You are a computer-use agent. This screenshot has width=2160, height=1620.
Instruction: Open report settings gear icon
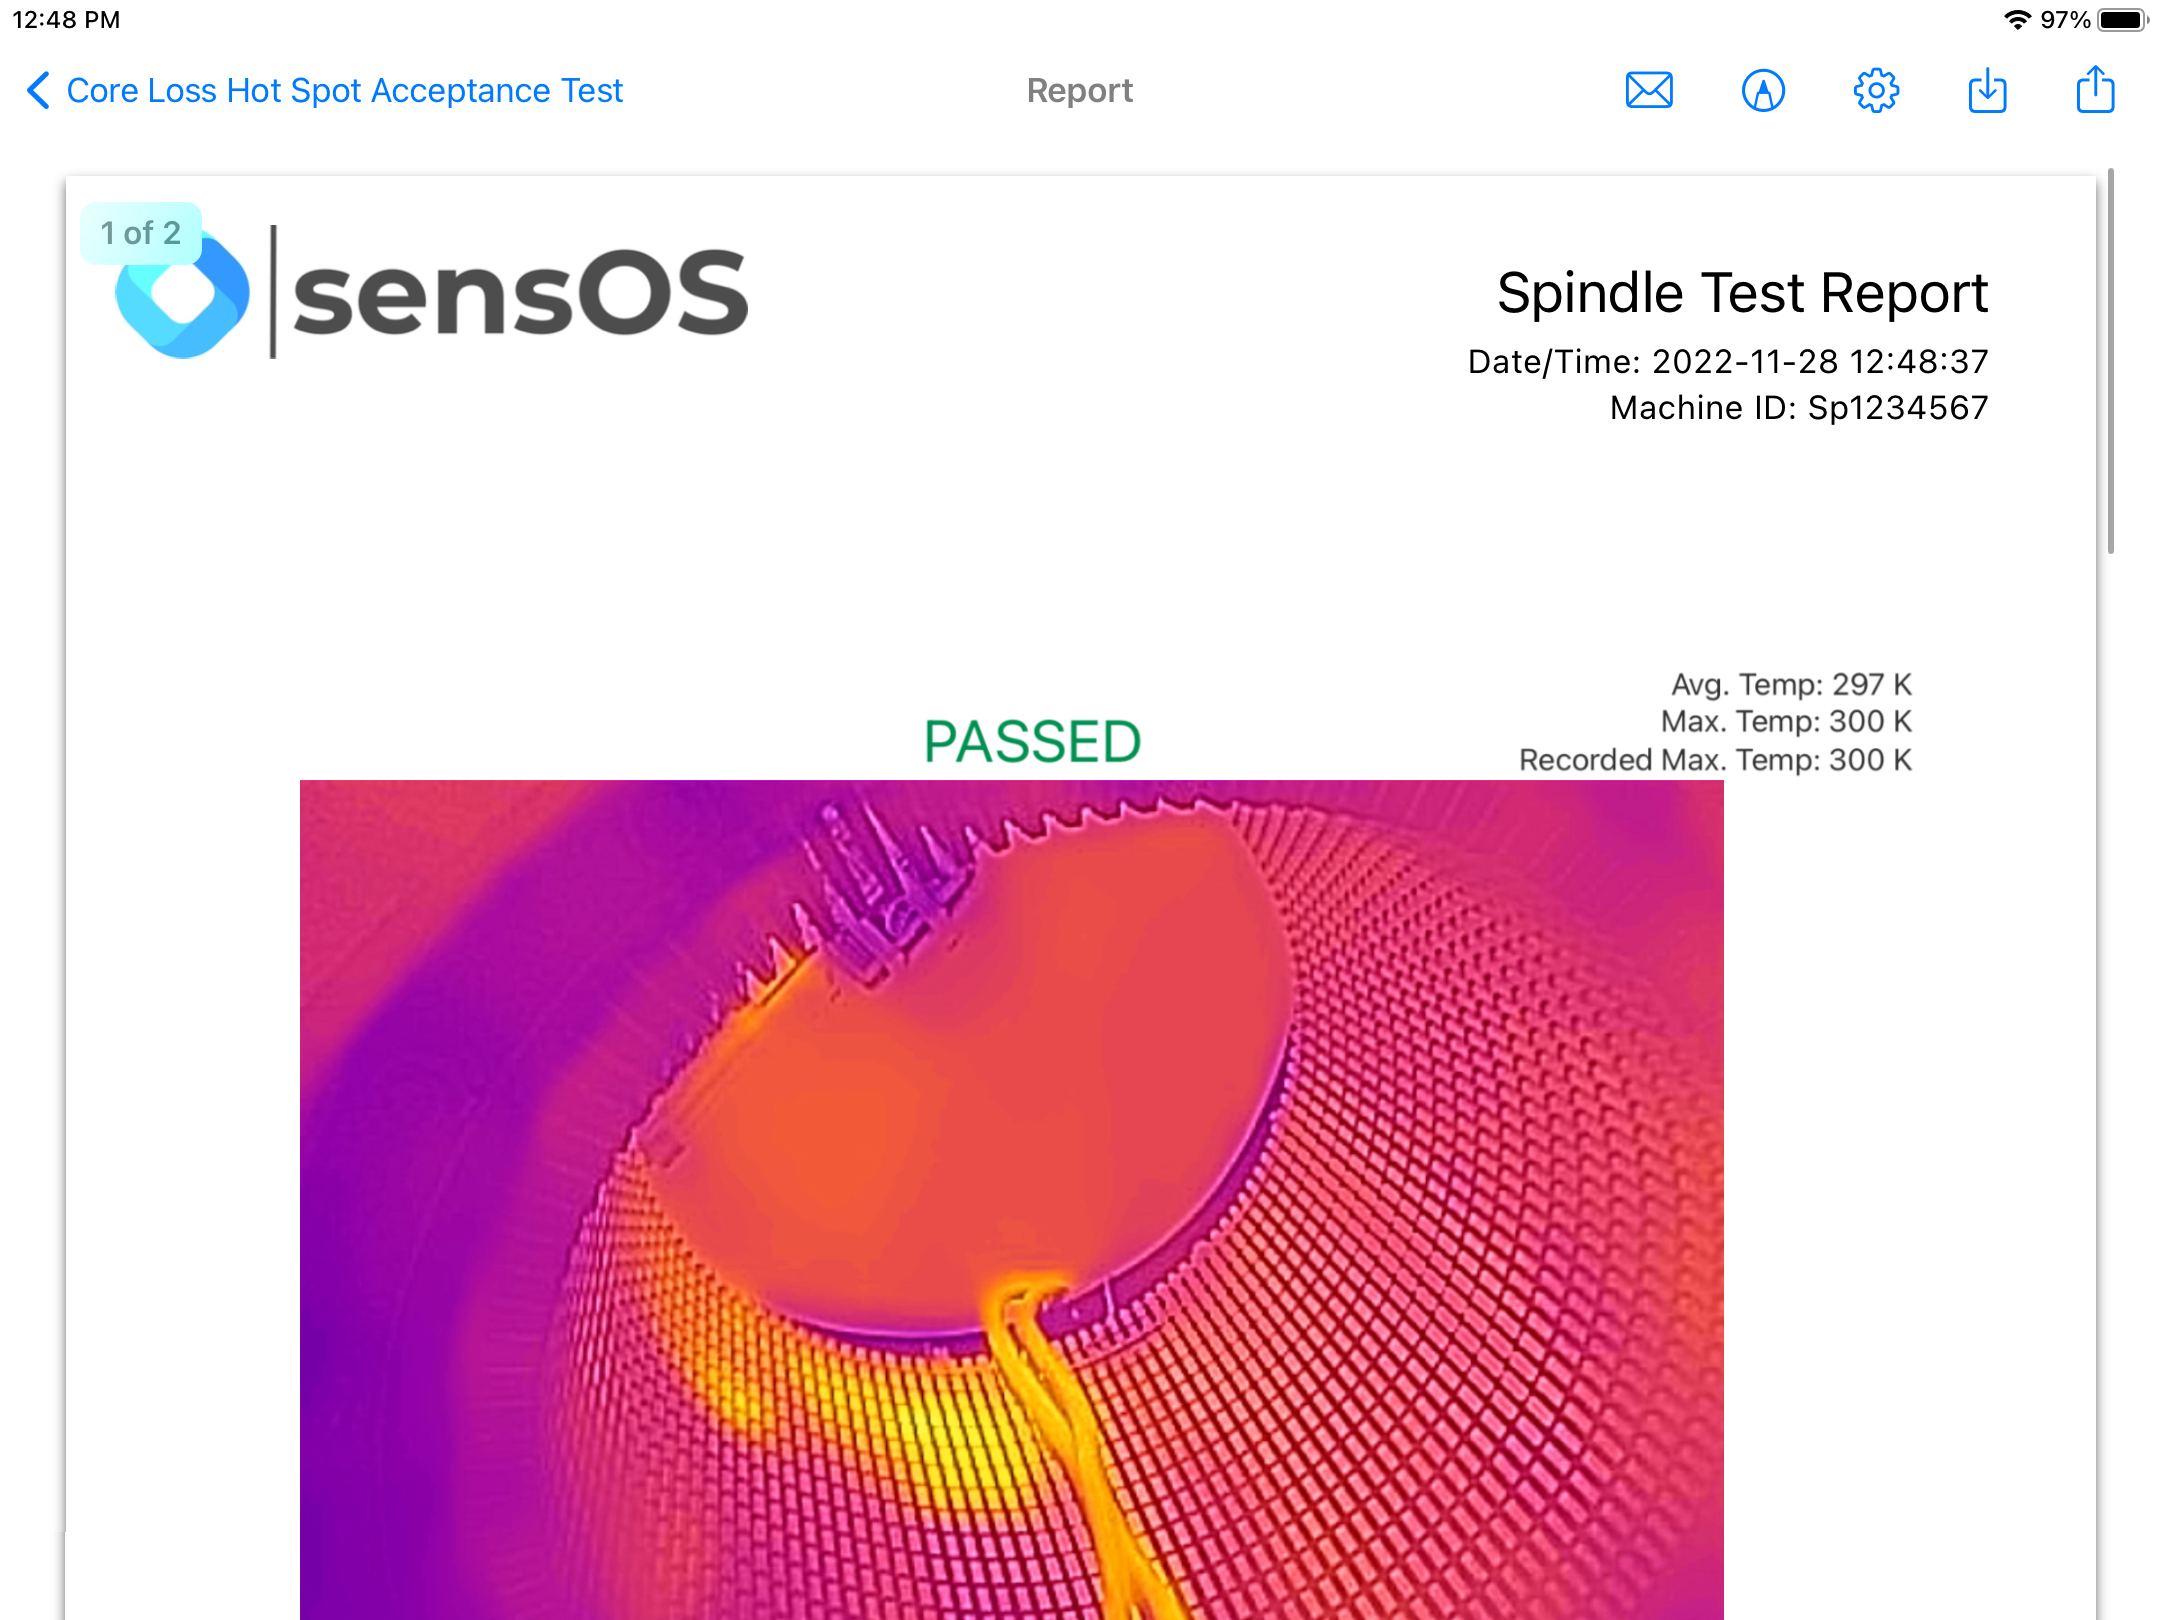[1876, 91]
